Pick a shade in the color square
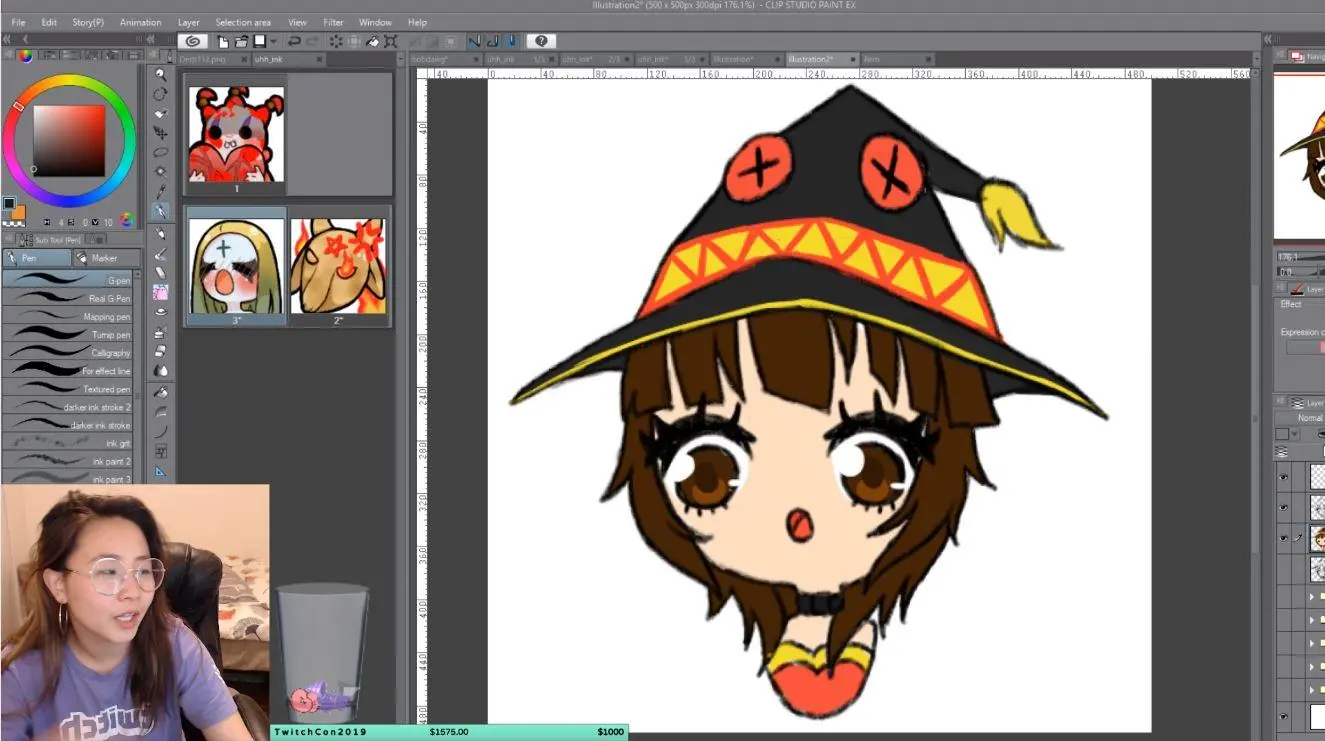The width and height of the screenshot is (1325, 741). [69, 140]
